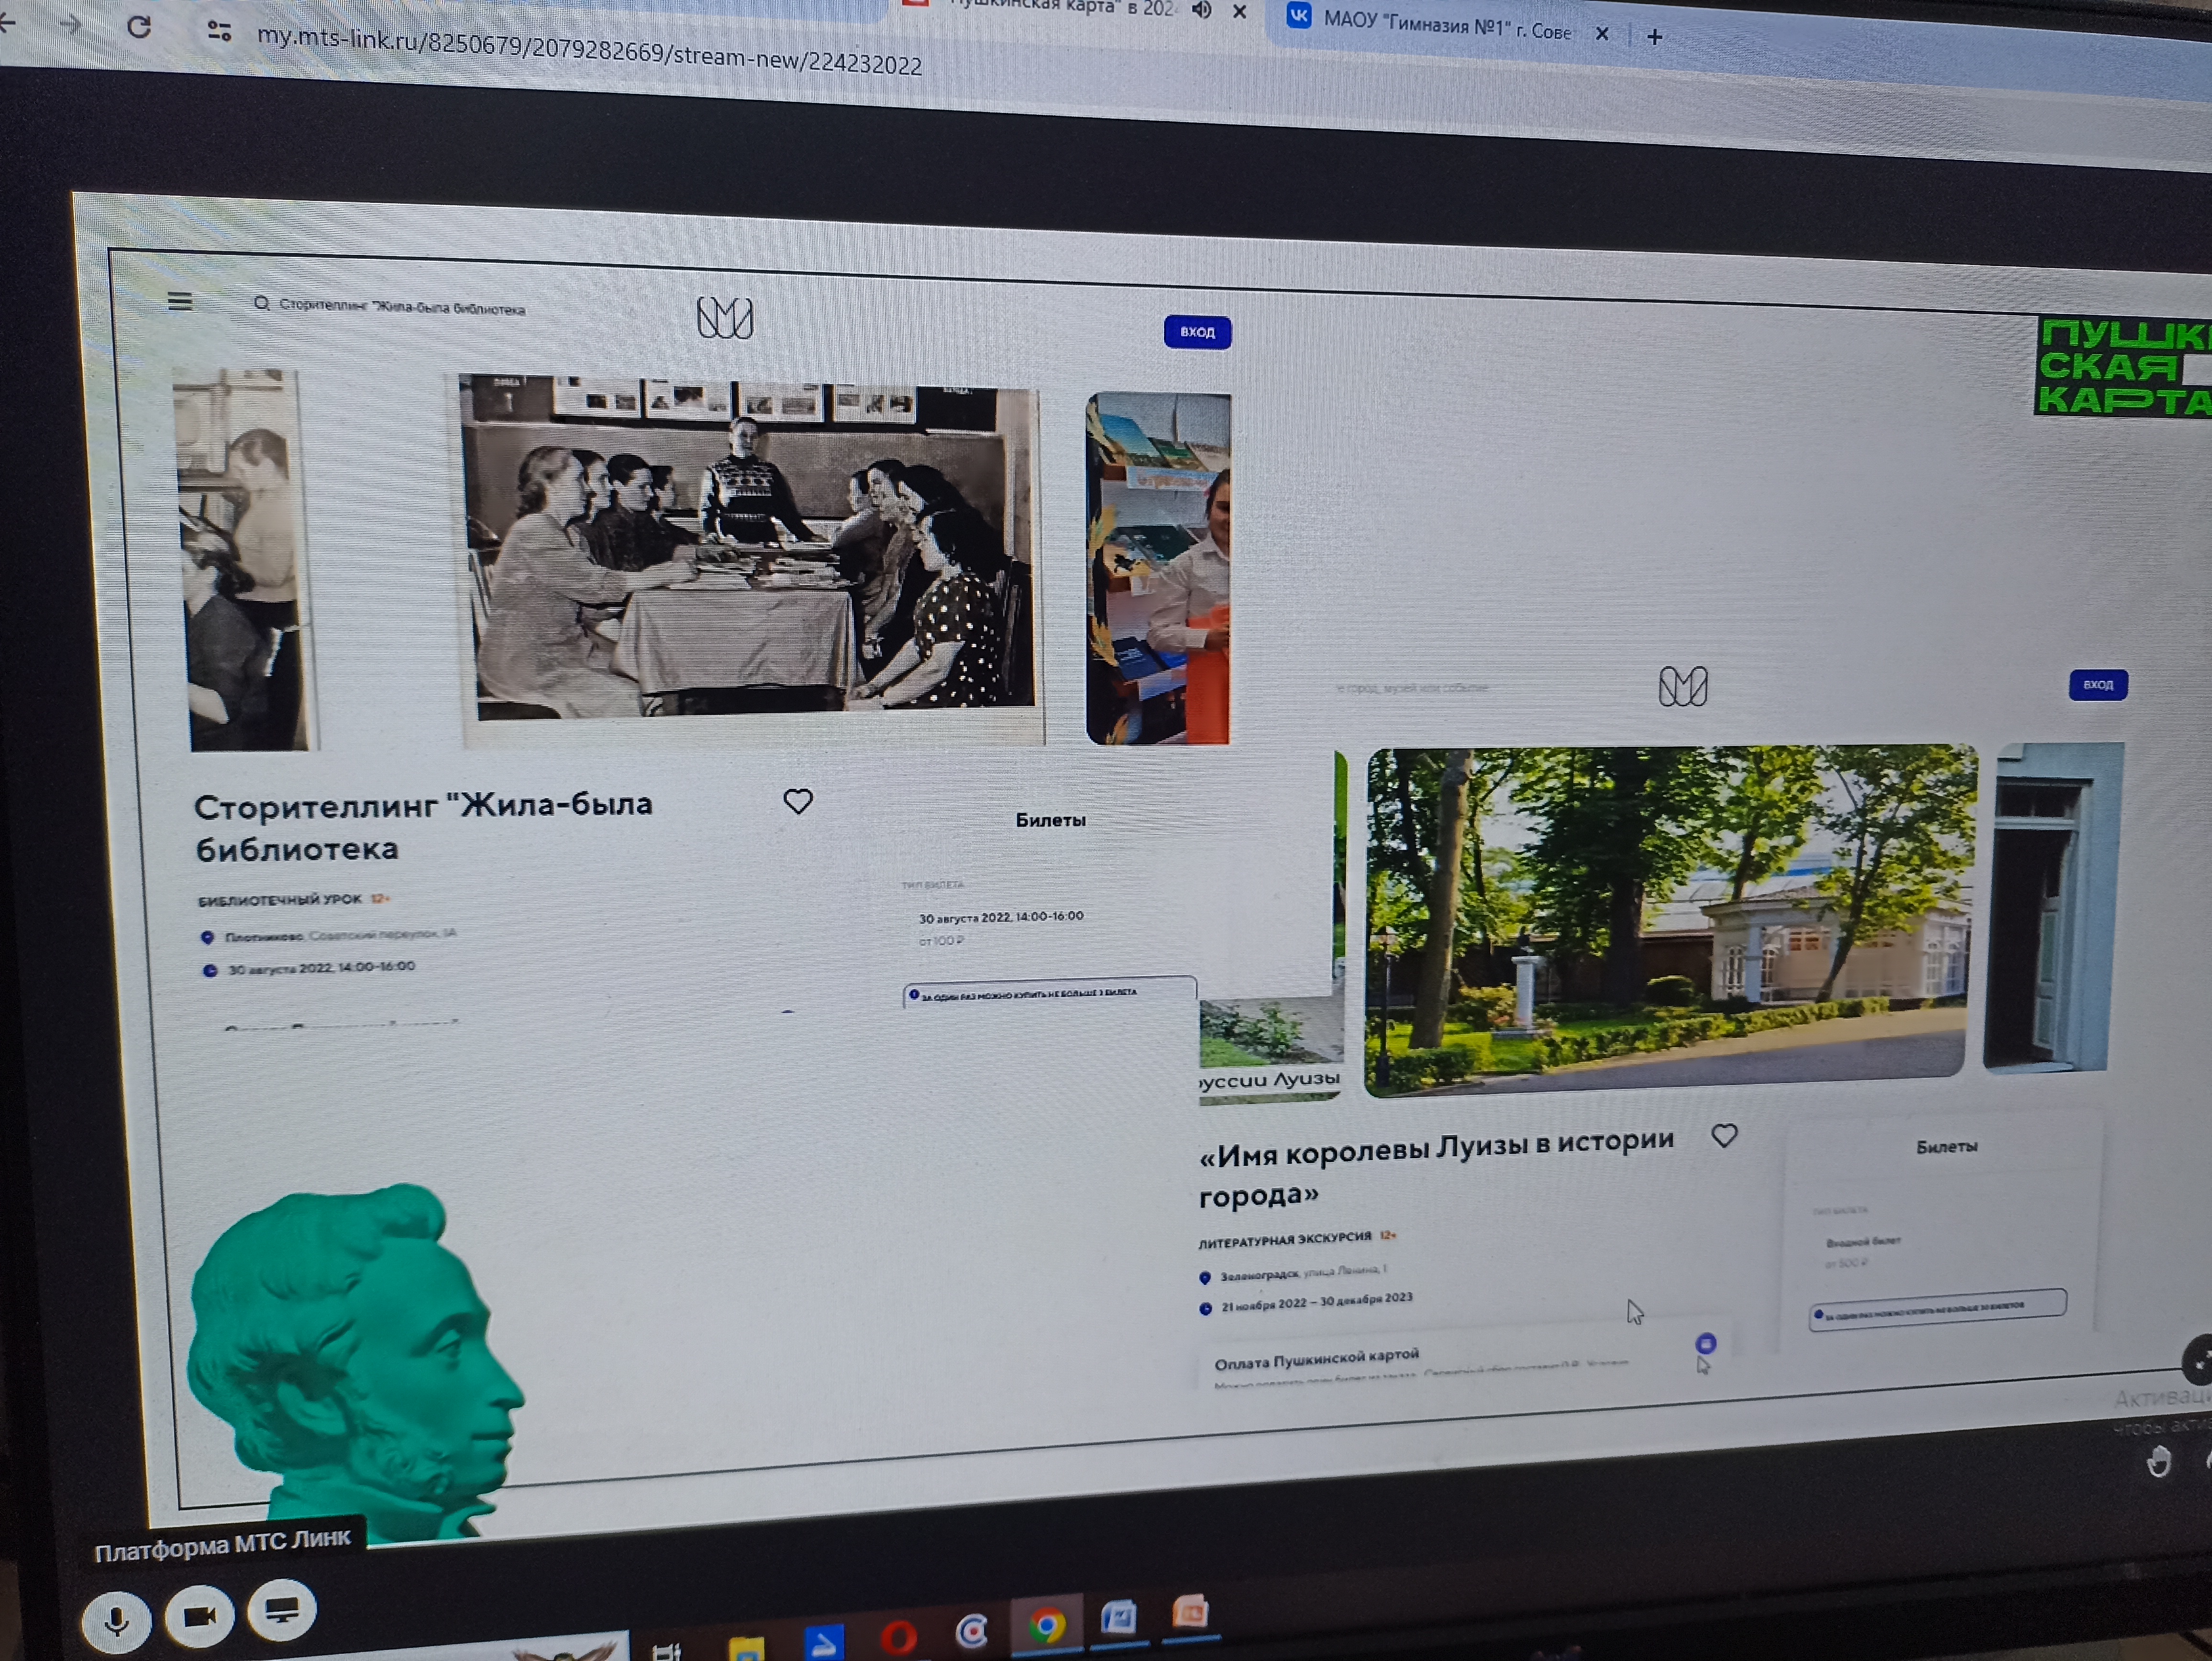Click the search field reading Сторителлинг Жила-была библиотека
Viewport: 2212px width, 1661px height.
[x=390, y=306]
